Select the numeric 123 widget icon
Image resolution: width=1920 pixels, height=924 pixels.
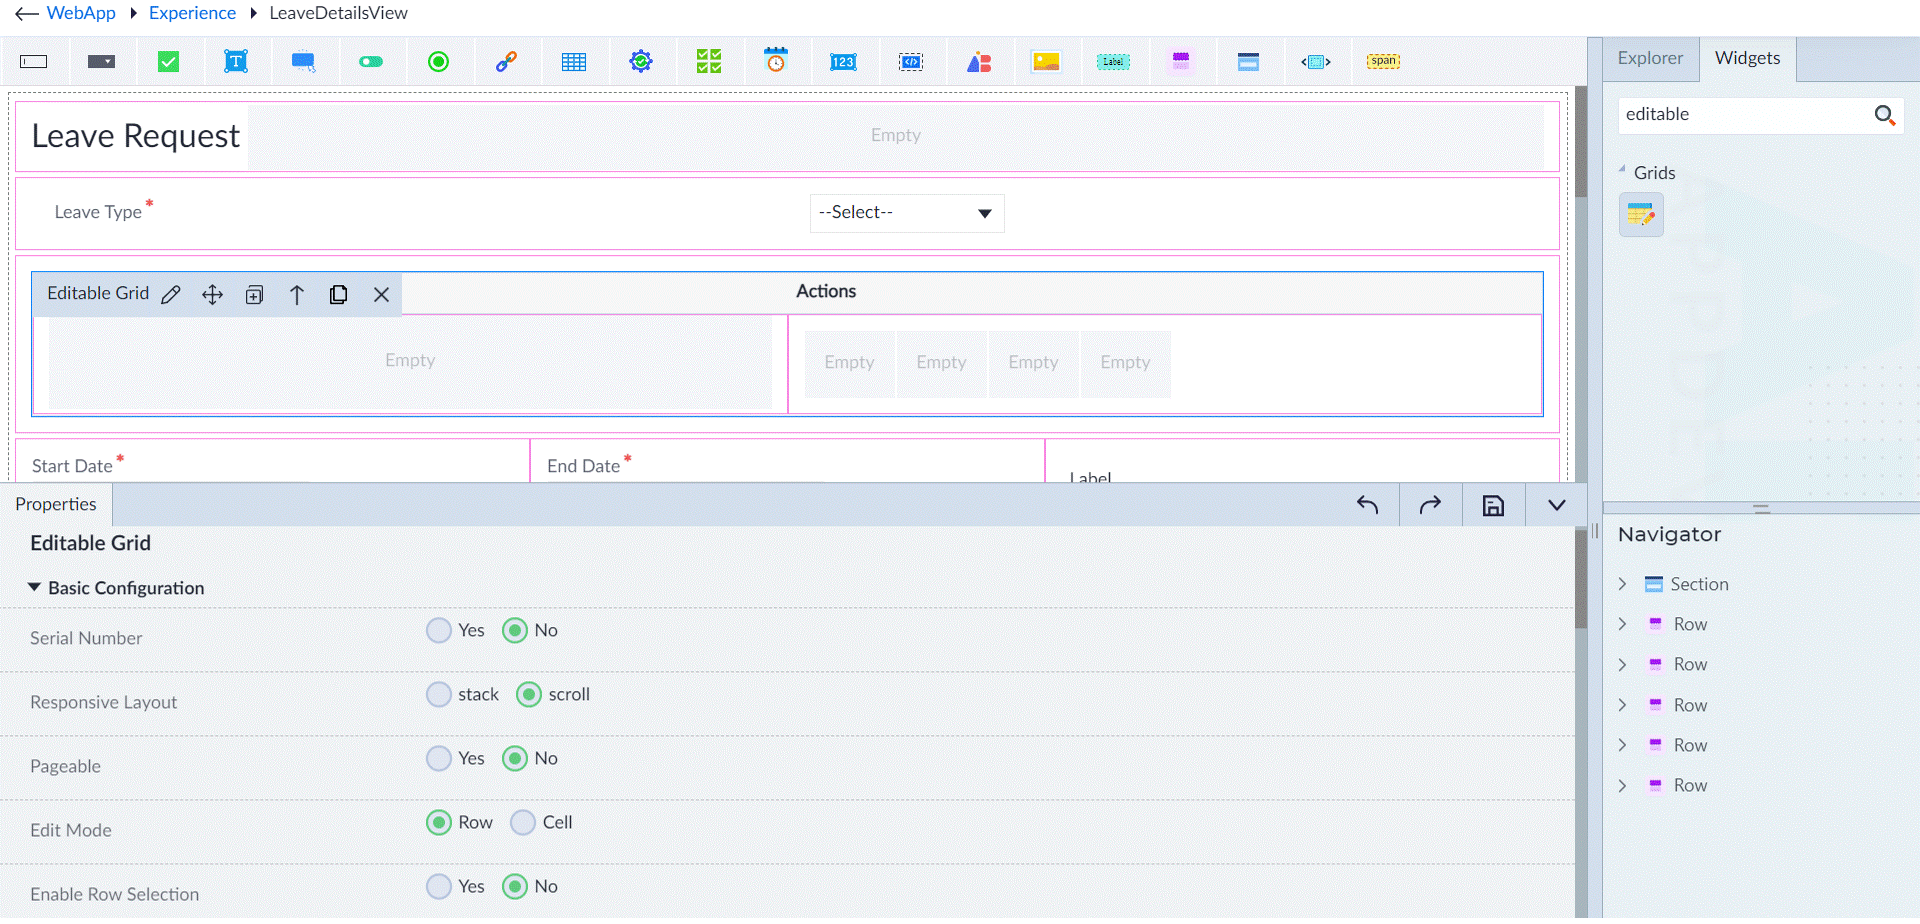(x=843, y=62)
